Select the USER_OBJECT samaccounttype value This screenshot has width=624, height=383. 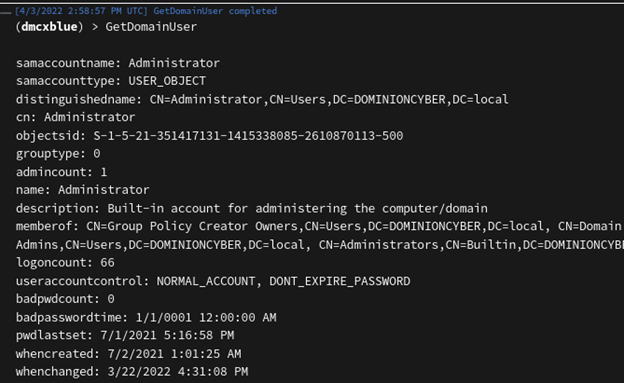click(167, 81)
